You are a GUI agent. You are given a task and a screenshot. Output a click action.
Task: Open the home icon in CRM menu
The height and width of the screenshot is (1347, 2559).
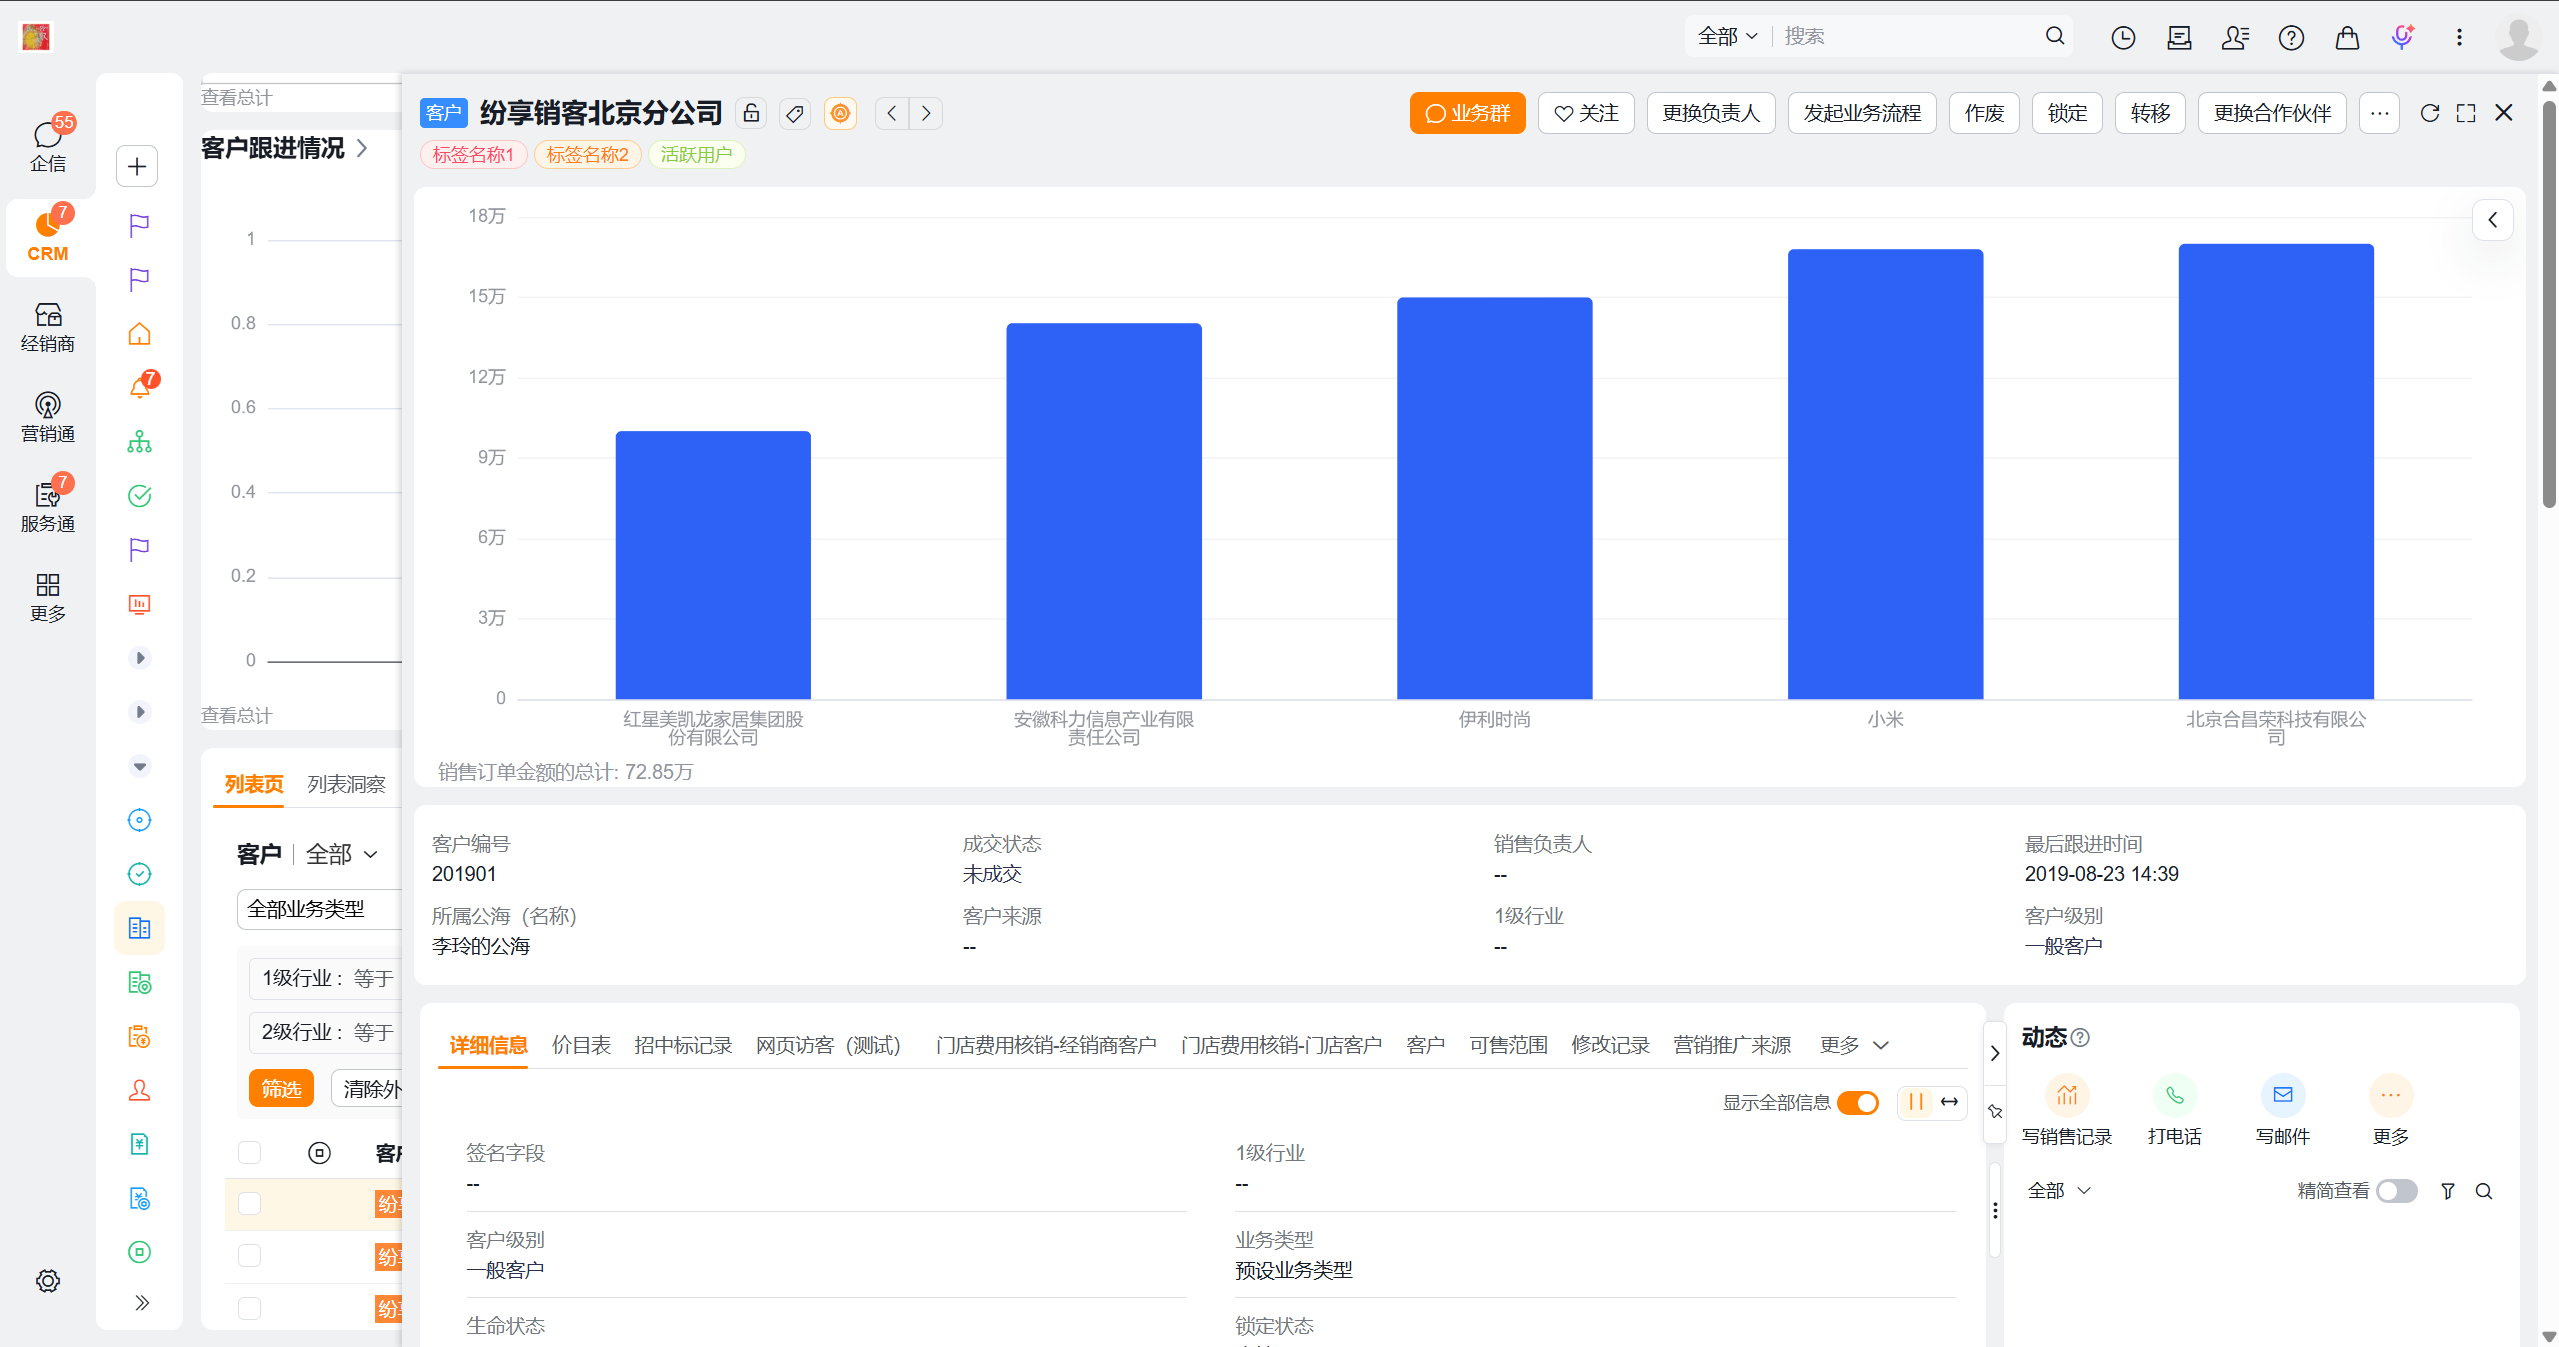(x=140, y=333)
